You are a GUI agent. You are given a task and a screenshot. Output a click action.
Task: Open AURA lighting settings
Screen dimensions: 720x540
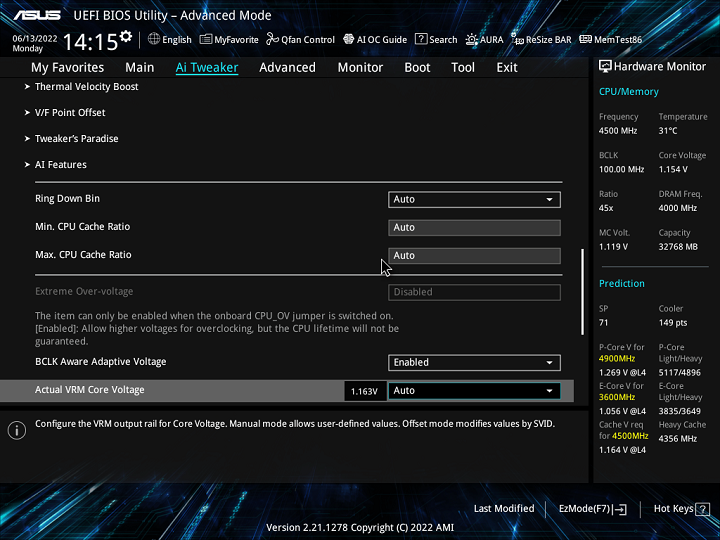coord(485,40)
